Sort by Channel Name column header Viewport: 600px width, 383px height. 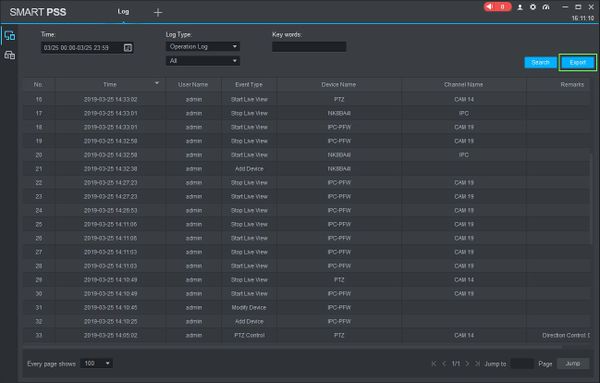coord(463,85)
